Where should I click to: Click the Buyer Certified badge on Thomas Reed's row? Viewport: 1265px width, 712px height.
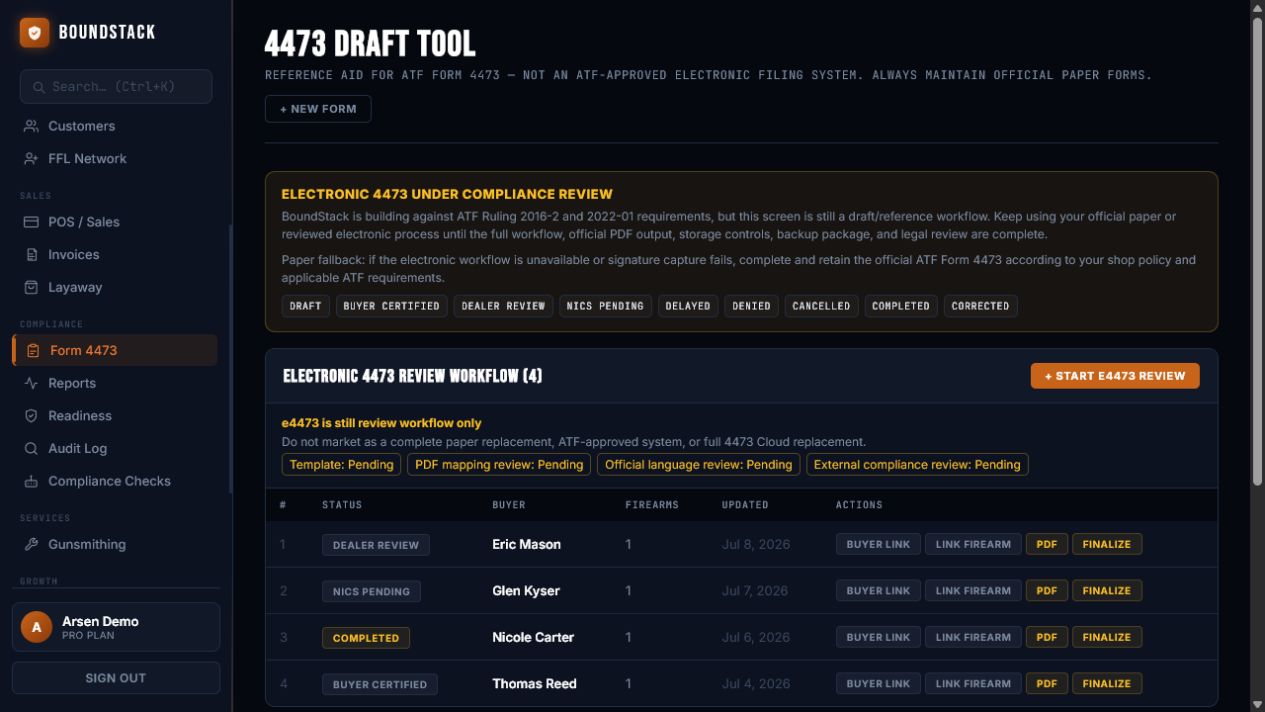[380, 684]
